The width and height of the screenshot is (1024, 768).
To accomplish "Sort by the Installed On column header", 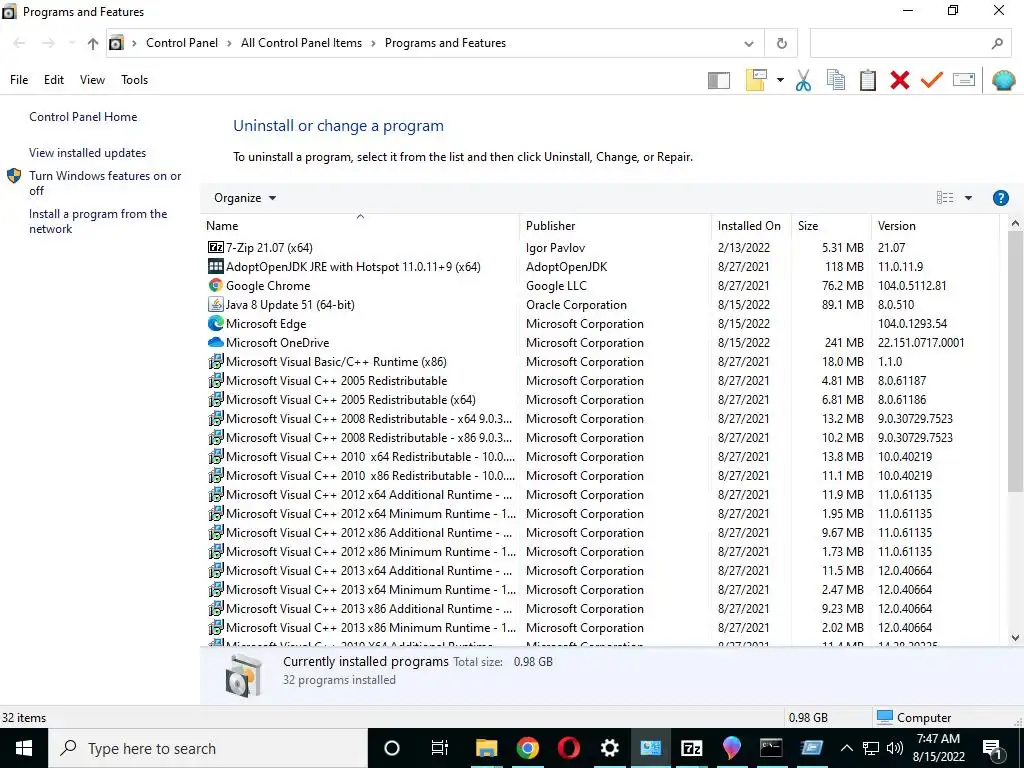I will tap(750, 226).
